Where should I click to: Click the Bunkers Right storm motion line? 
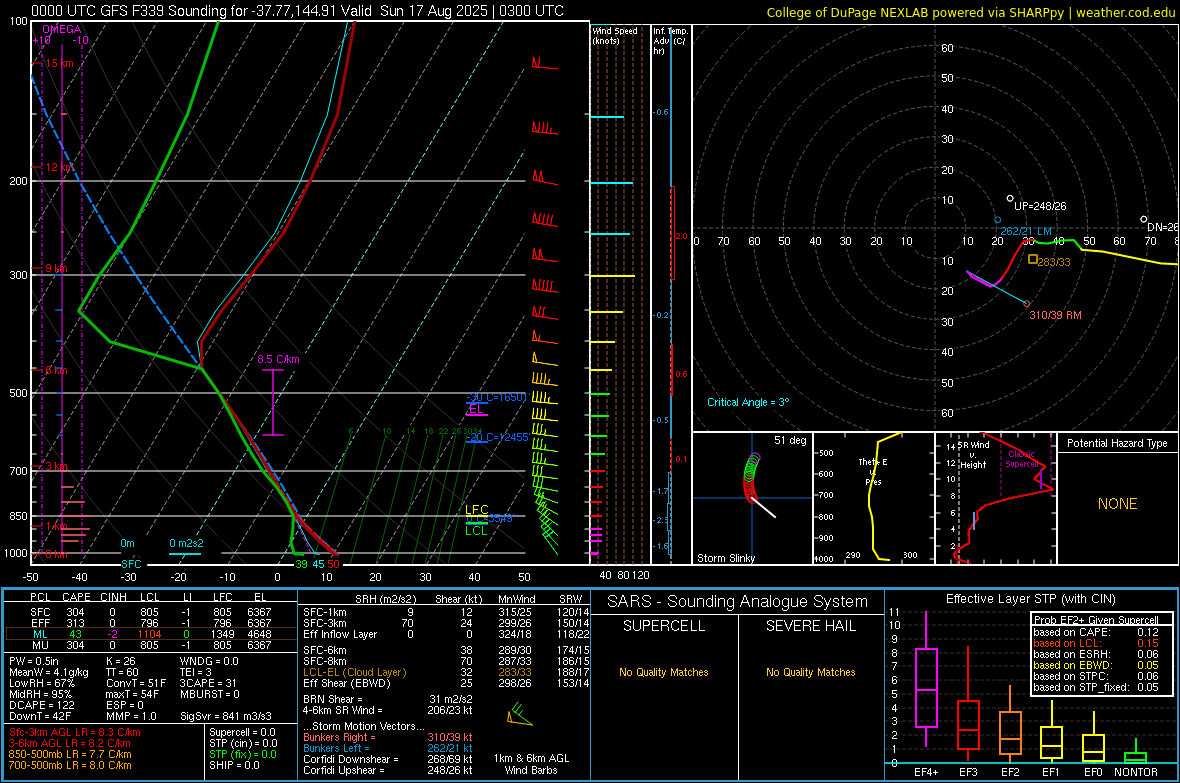[x=388, y=737]
